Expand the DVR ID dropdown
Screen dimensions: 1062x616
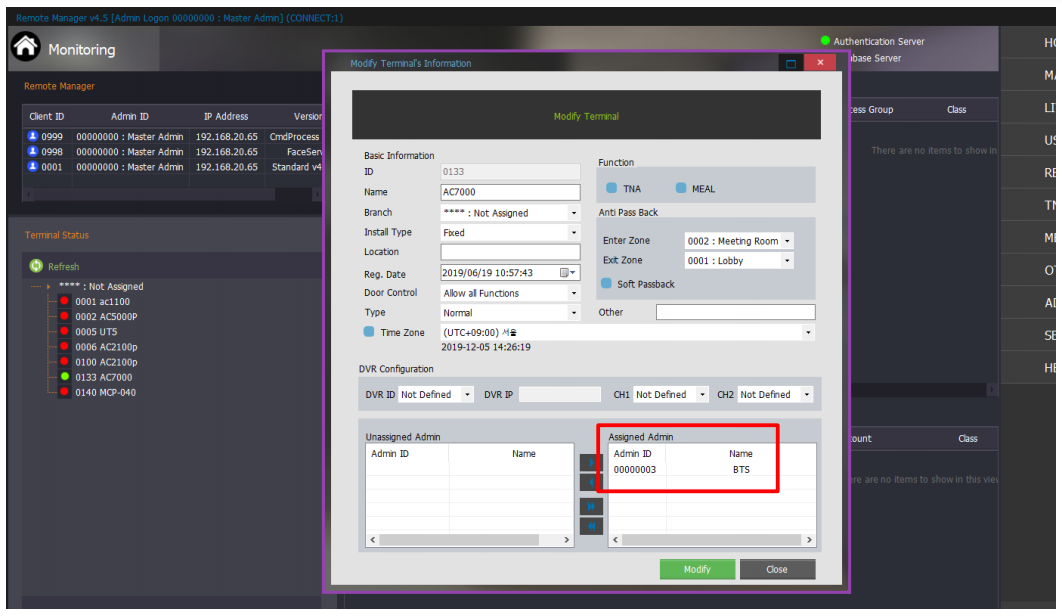466,394
